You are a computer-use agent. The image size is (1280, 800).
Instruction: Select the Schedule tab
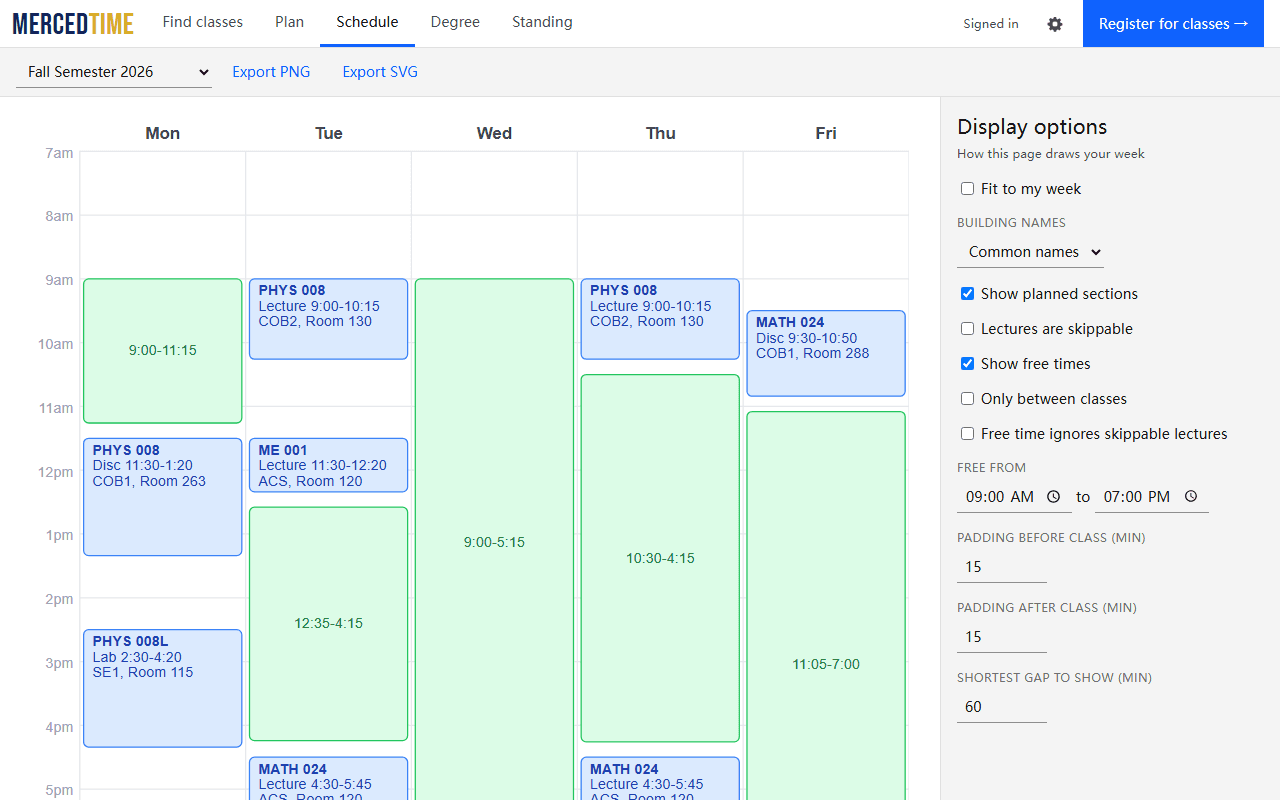[x=367, y=23]
